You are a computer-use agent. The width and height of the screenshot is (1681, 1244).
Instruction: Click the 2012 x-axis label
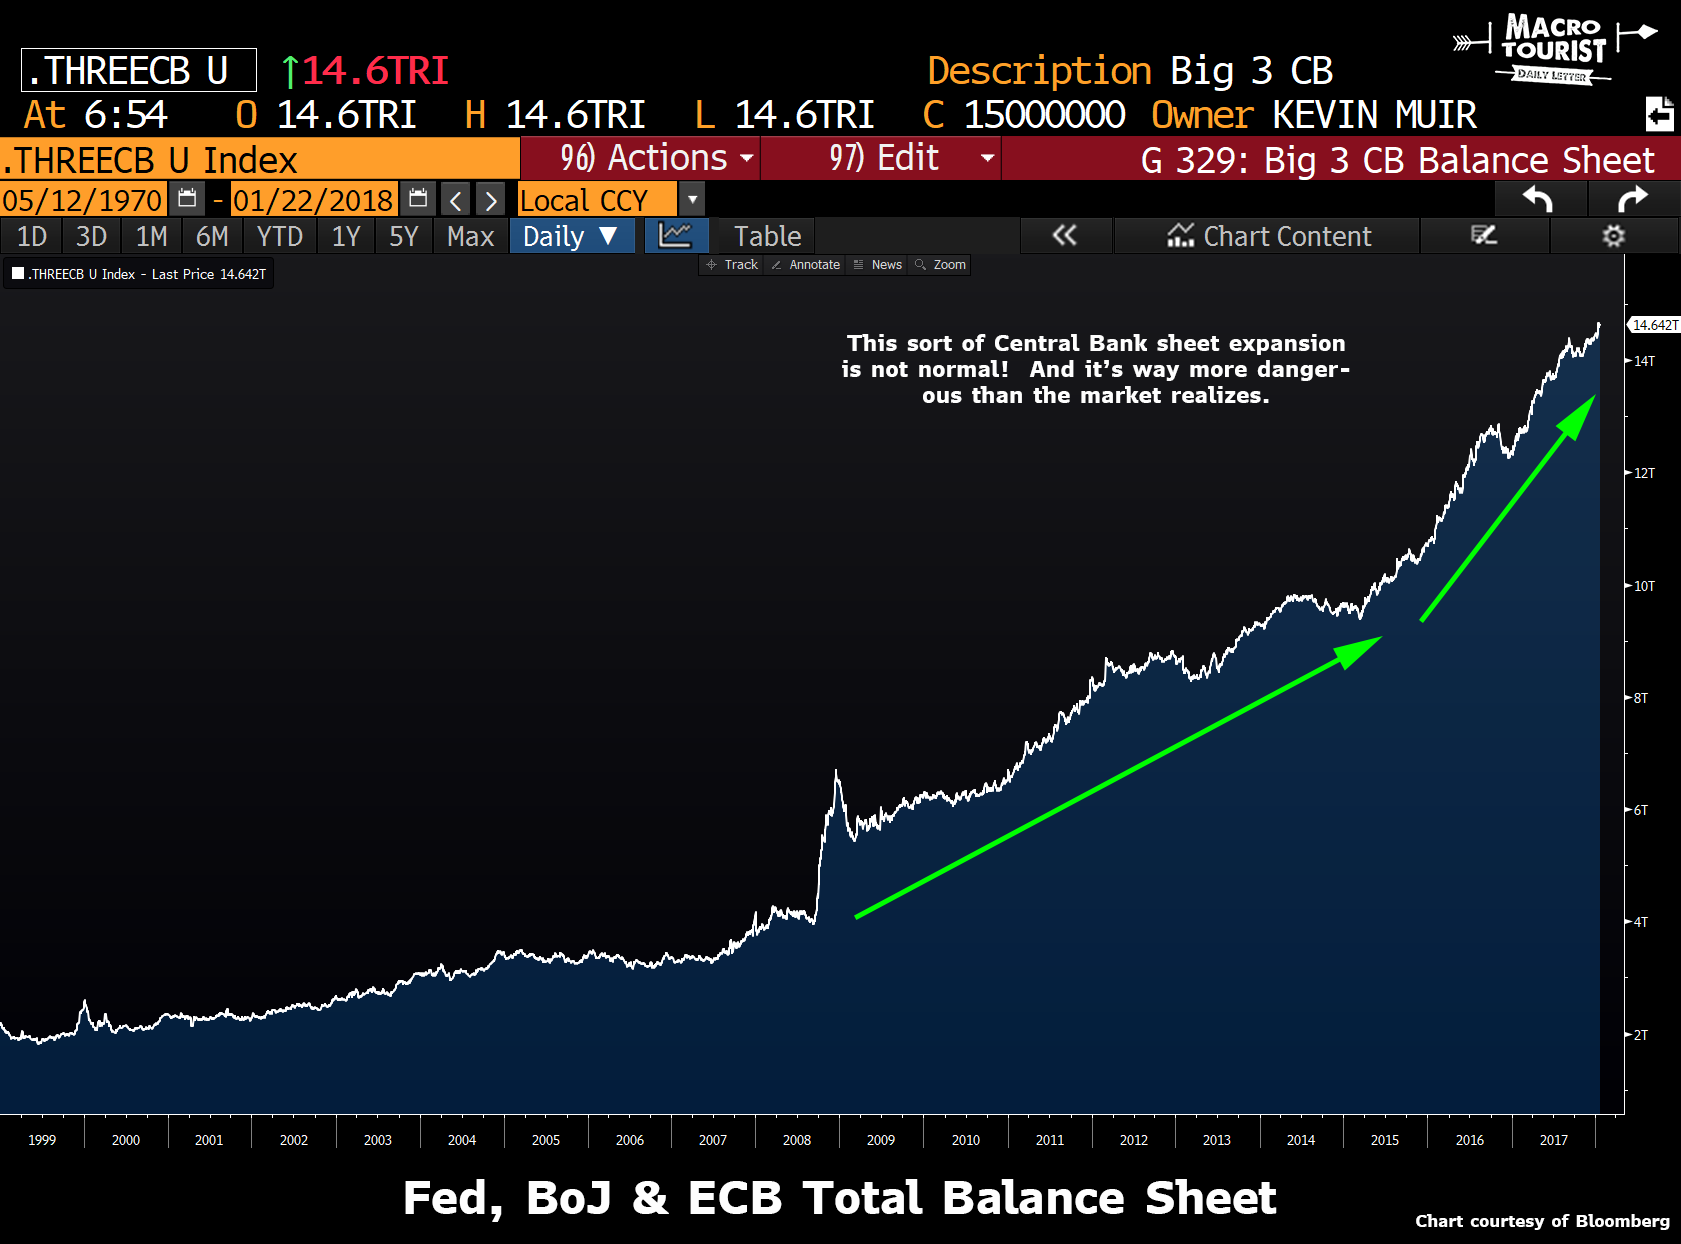[1134, 1140]
